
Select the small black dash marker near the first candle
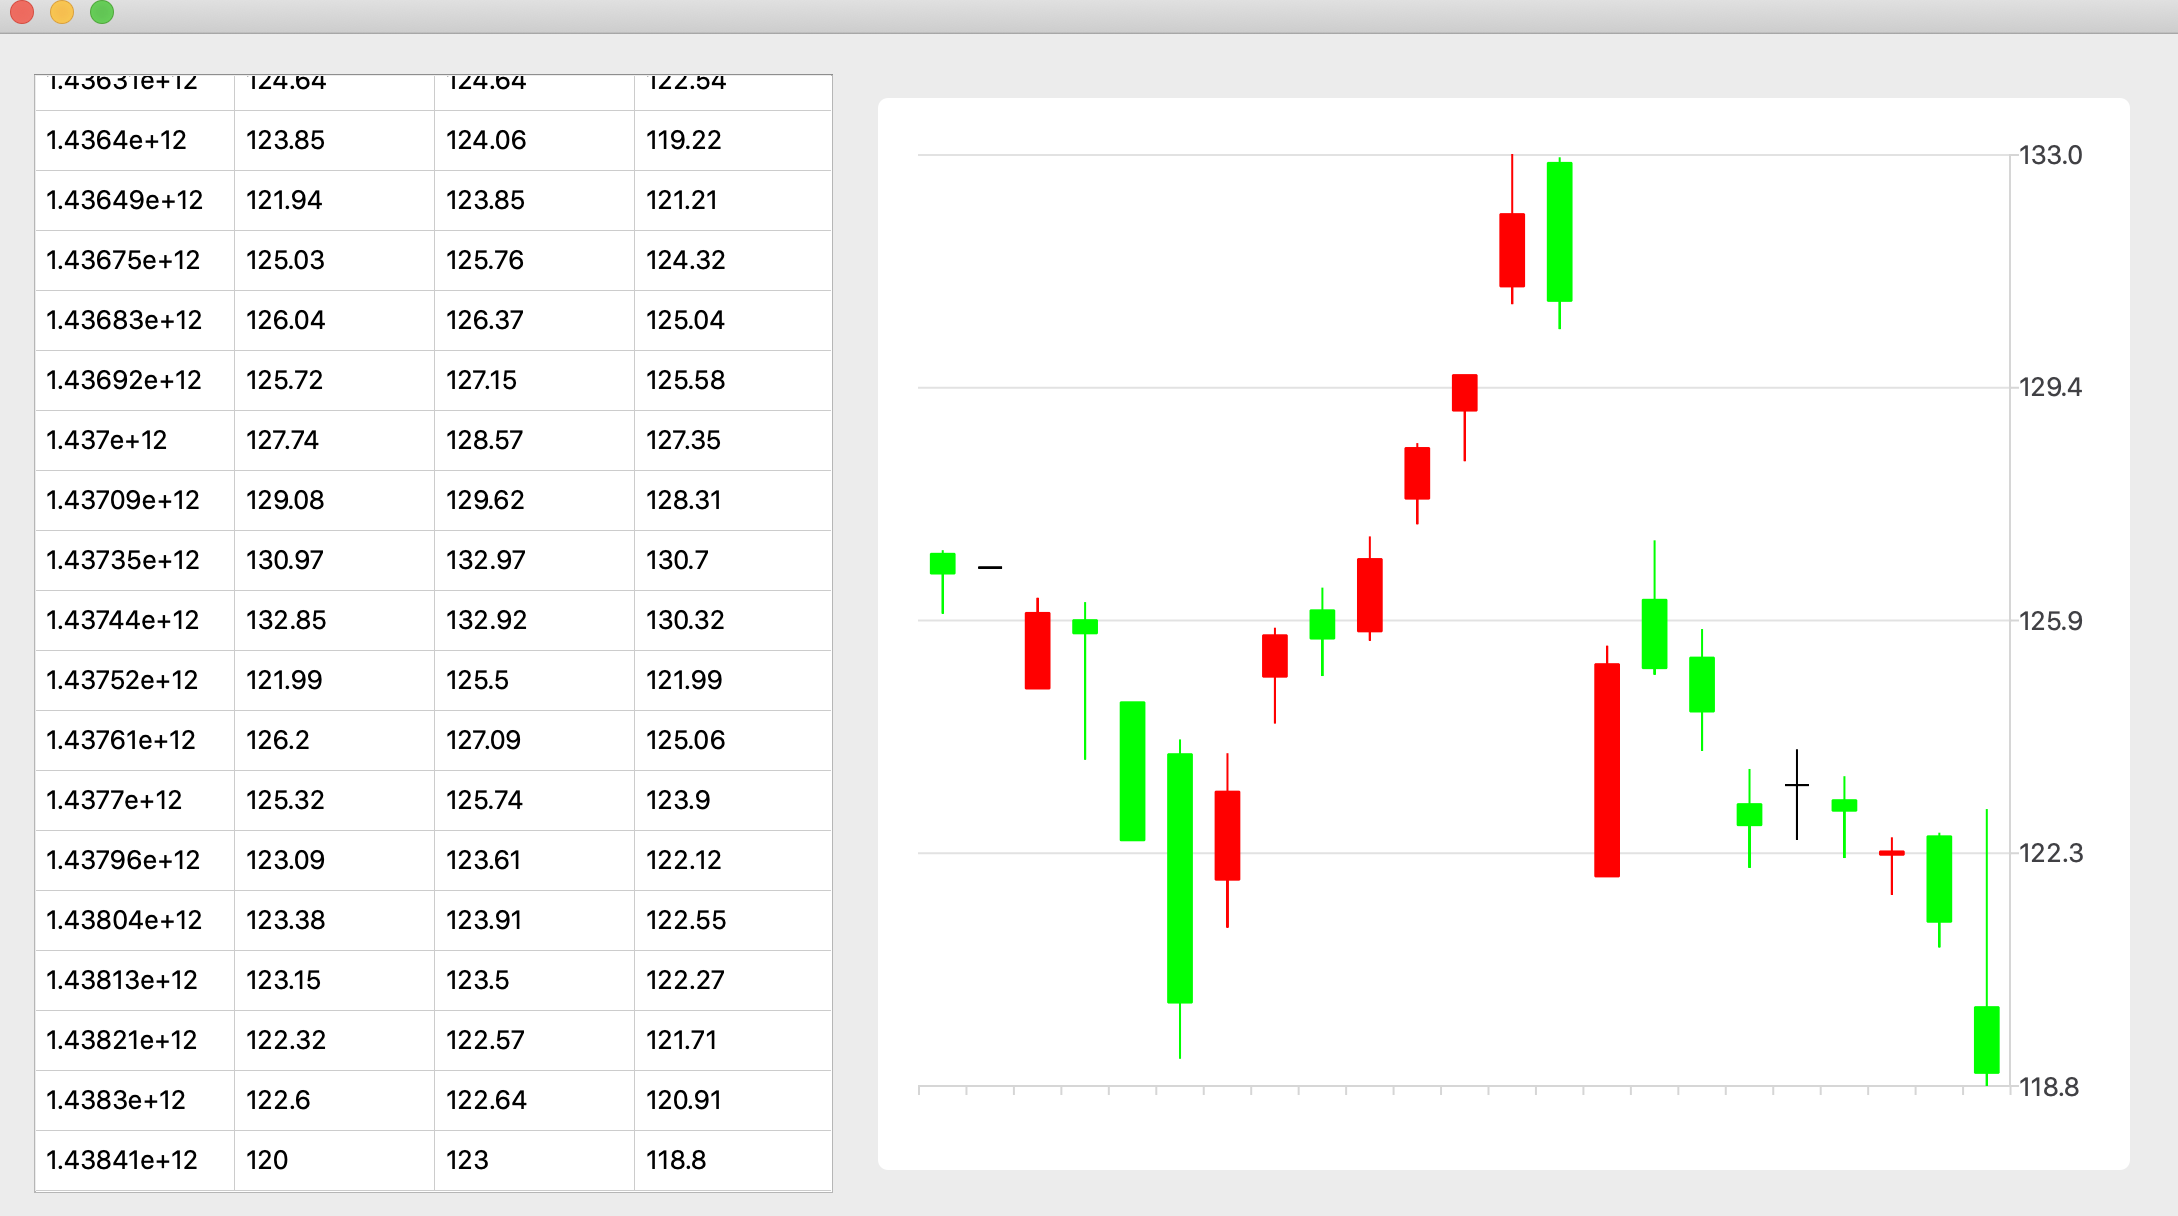[x=990, y=567]
